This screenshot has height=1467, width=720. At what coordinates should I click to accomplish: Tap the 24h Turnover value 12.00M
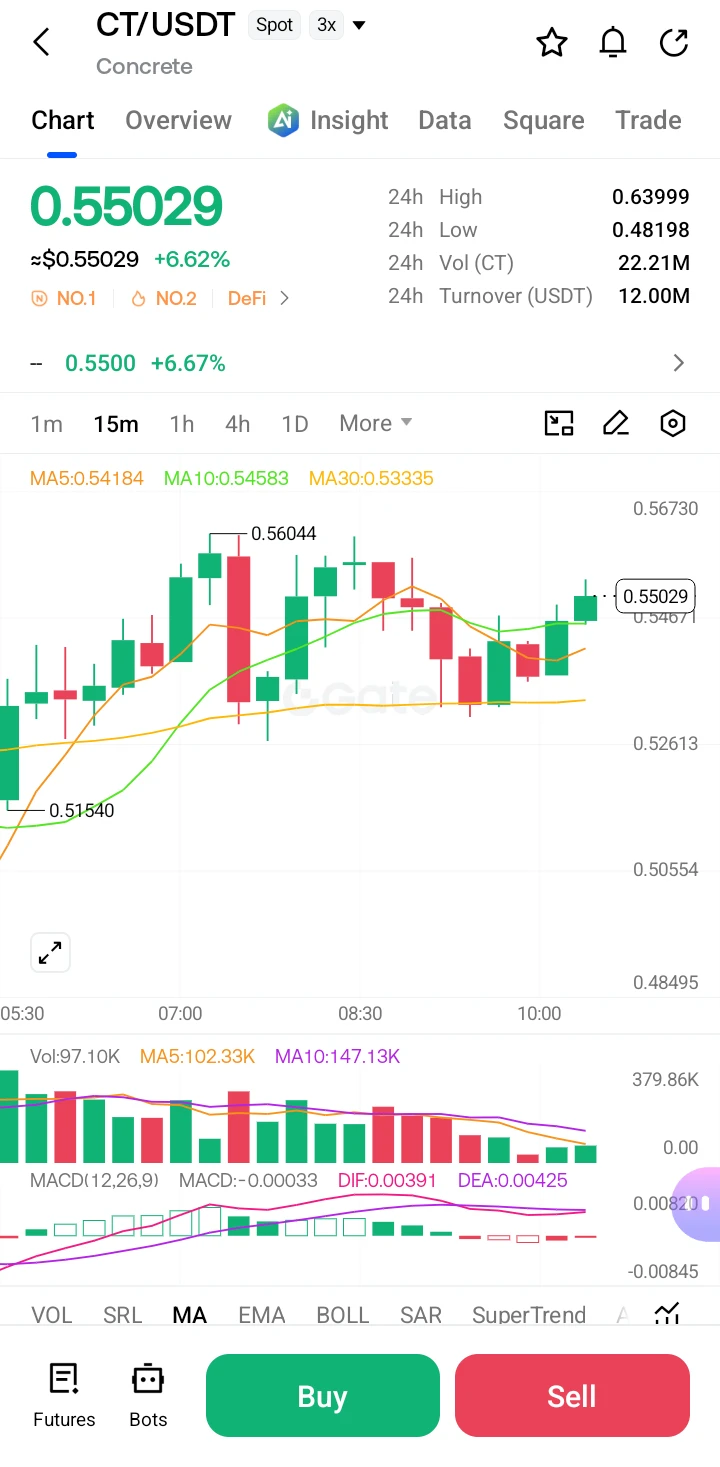(x=654, y=296)
